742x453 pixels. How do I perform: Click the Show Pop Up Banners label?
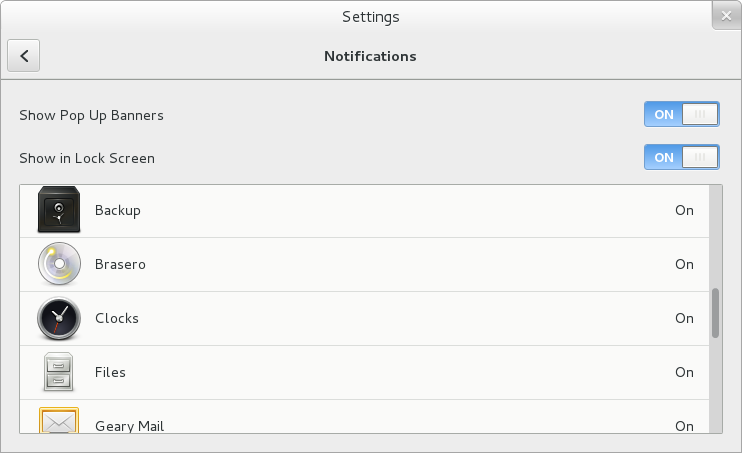click(x=92, y=115)
